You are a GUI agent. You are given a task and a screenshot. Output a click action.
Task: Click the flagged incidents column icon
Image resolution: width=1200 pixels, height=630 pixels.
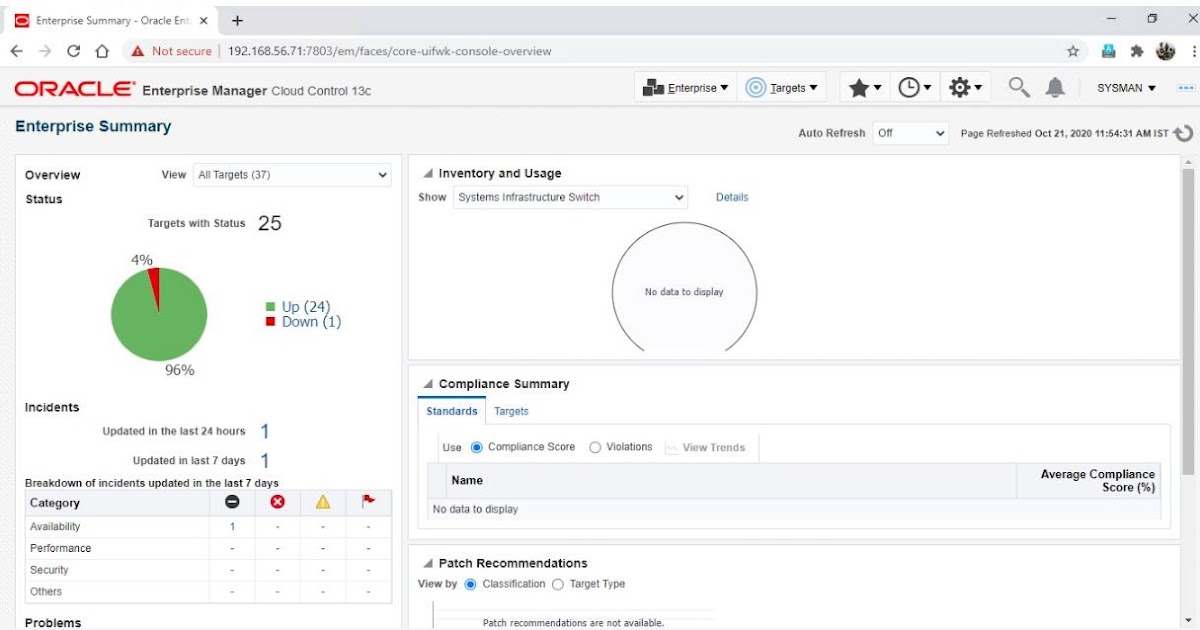coord(367,503)
